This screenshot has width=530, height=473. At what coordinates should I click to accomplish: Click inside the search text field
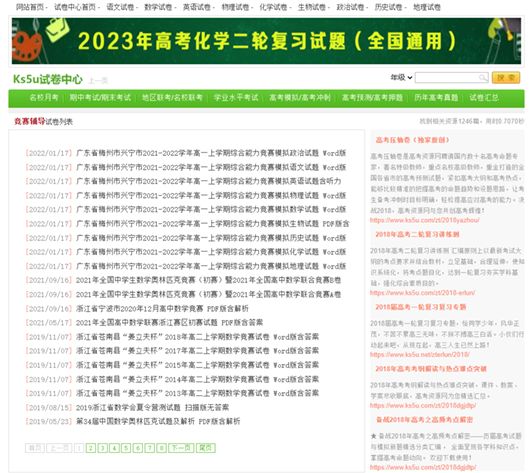[447, 78]
